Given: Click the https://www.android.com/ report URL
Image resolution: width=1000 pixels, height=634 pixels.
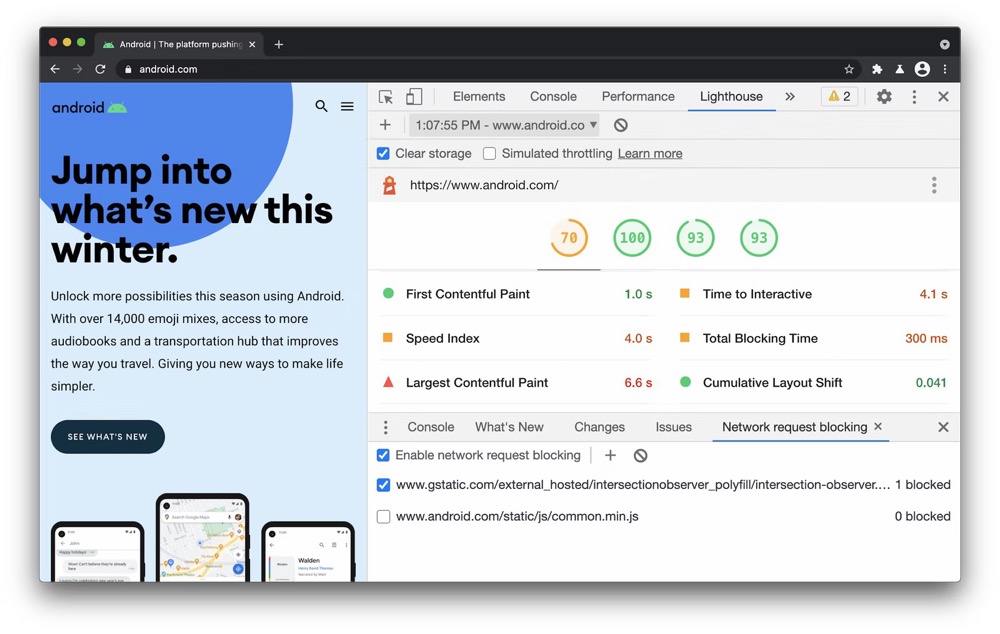Looking at the screenshot, I should (484, 185).
